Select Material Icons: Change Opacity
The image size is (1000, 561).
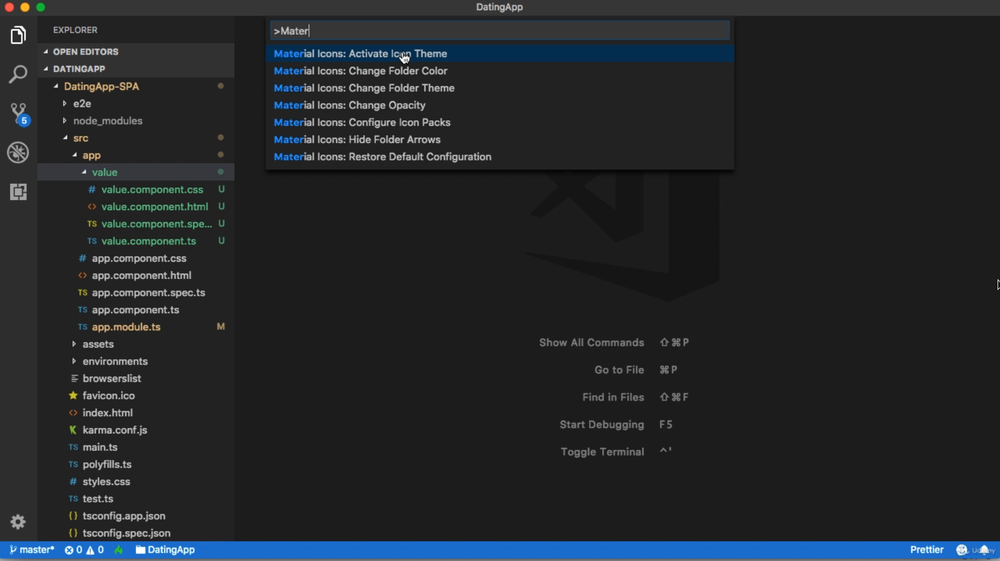tap(499, 105)
